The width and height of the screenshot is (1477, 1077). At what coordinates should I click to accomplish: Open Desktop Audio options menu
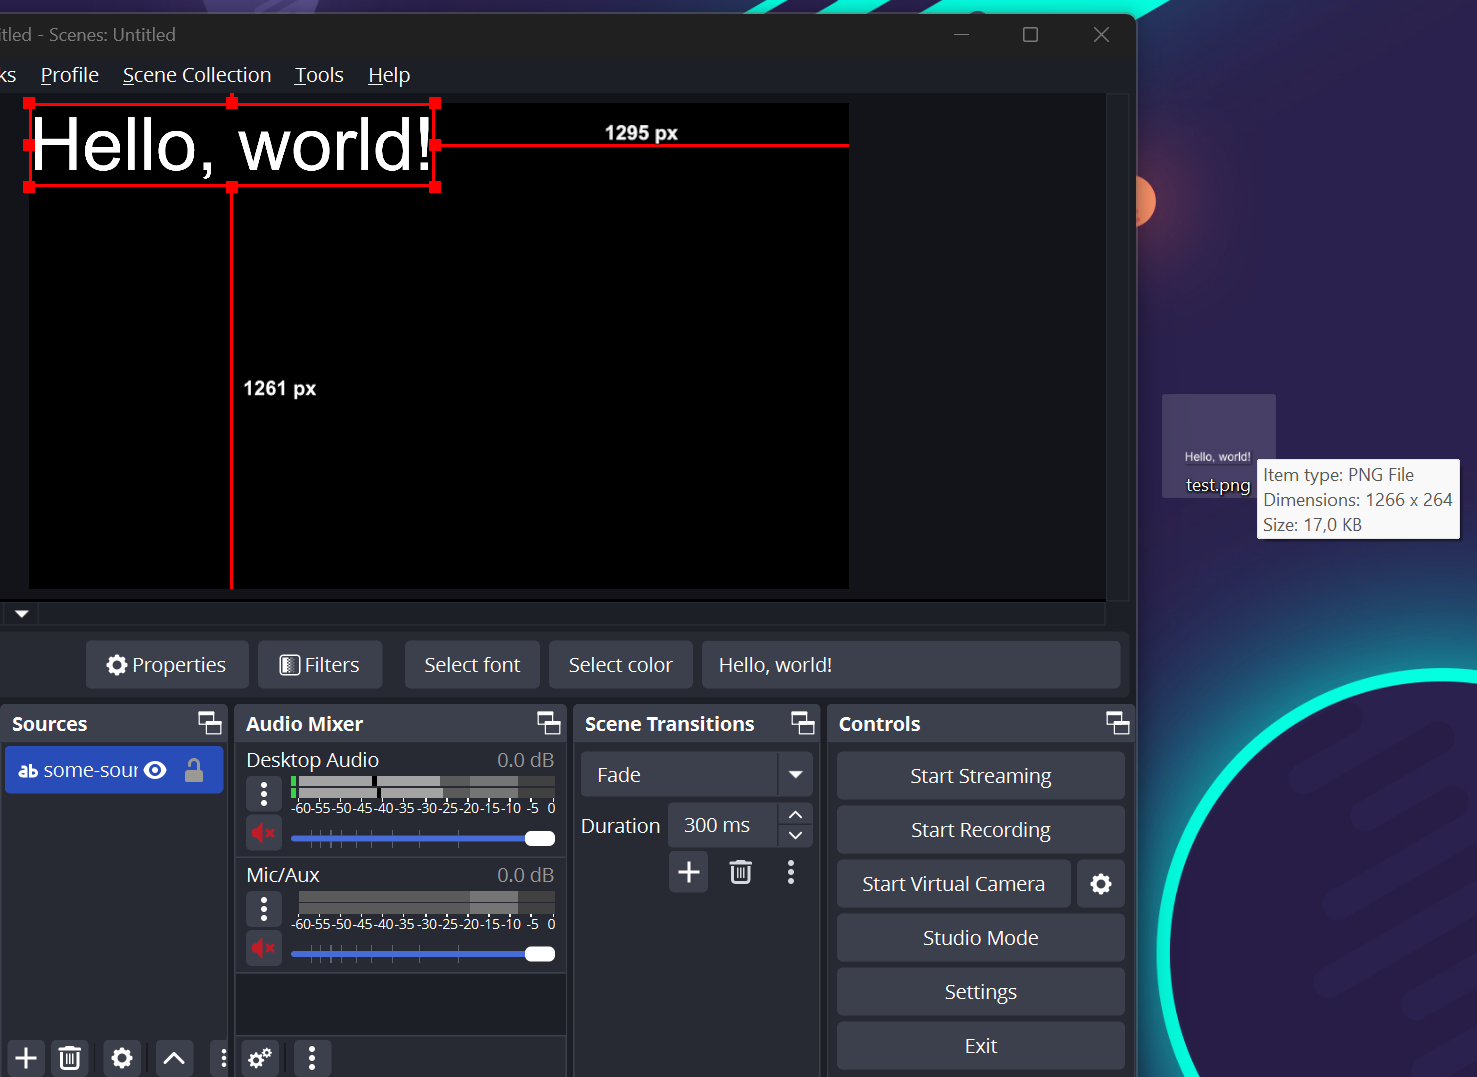pyautogui.click(x=264, y=794)
